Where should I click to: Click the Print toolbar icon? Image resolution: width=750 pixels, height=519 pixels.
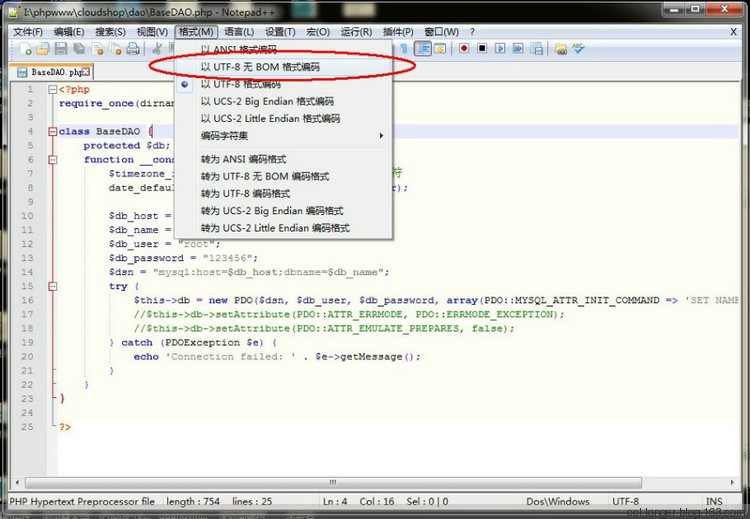(x=133, y=49)
